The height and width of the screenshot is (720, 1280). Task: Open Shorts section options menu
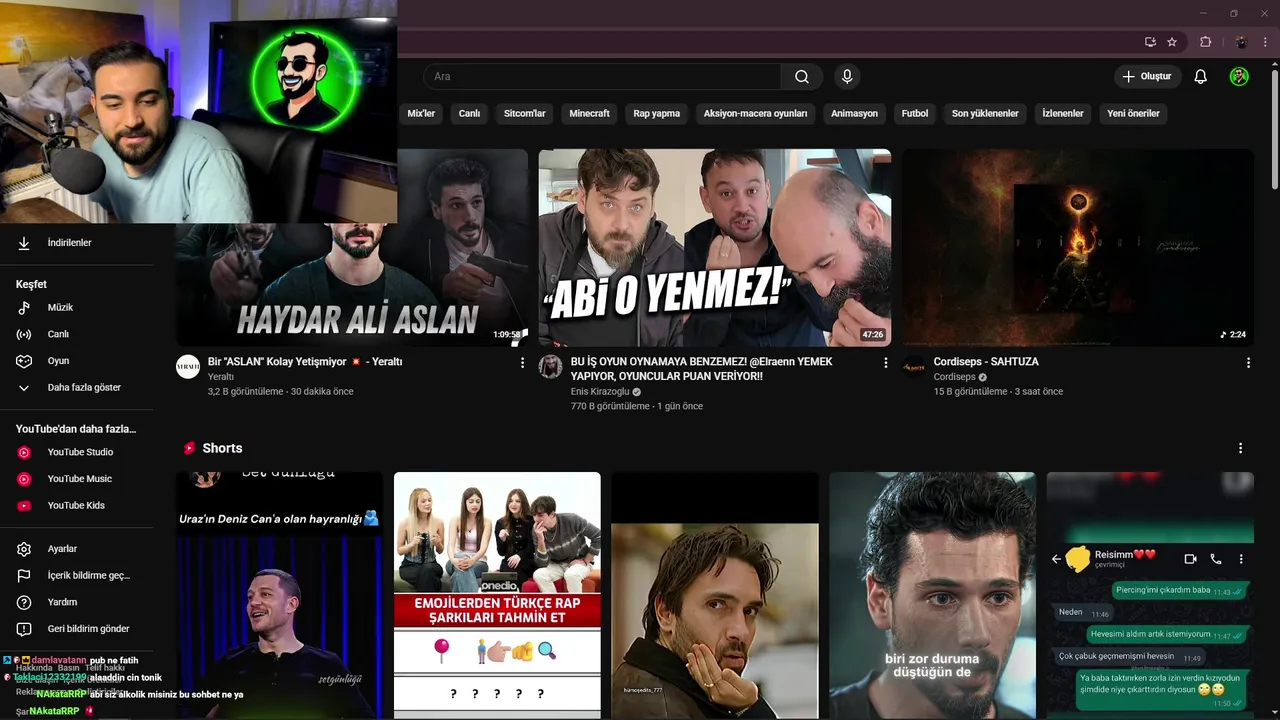pos(1240,448)
